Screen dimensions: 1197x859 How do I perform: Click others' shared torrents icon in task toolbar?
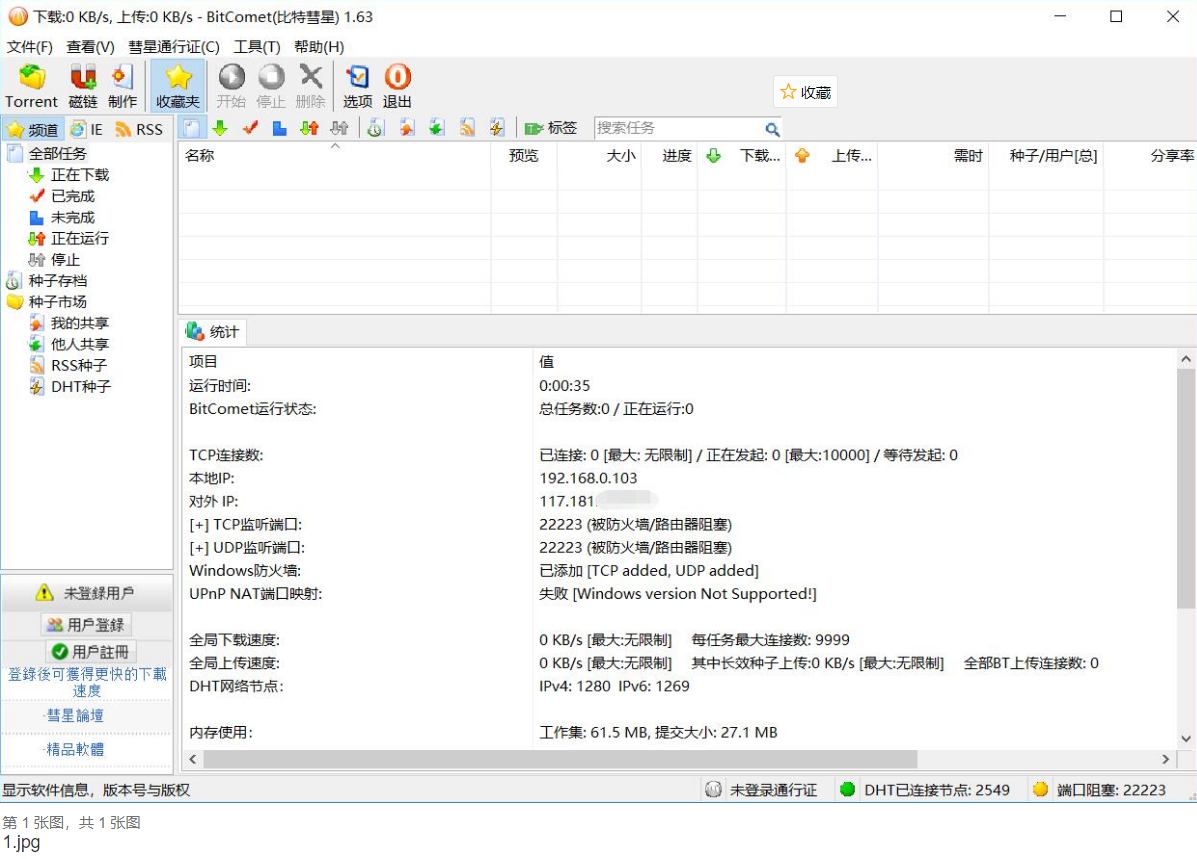437,128
